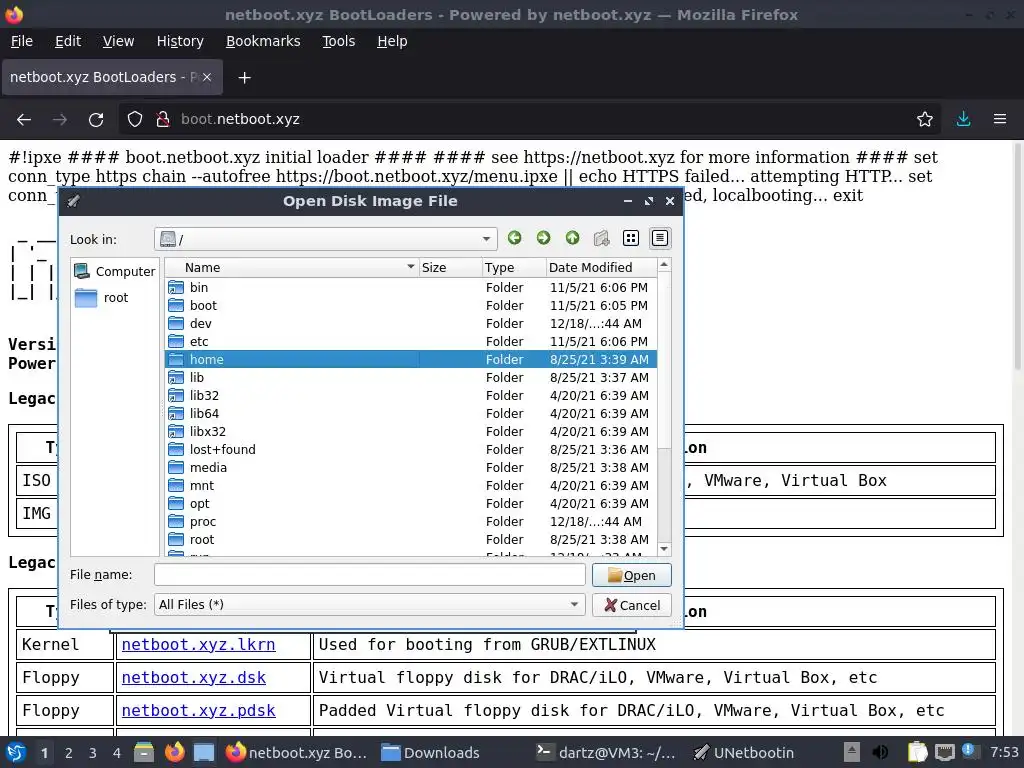This screenshot has height=768, width=1024.
Task: Open the History menu
Action: [180, 41]
